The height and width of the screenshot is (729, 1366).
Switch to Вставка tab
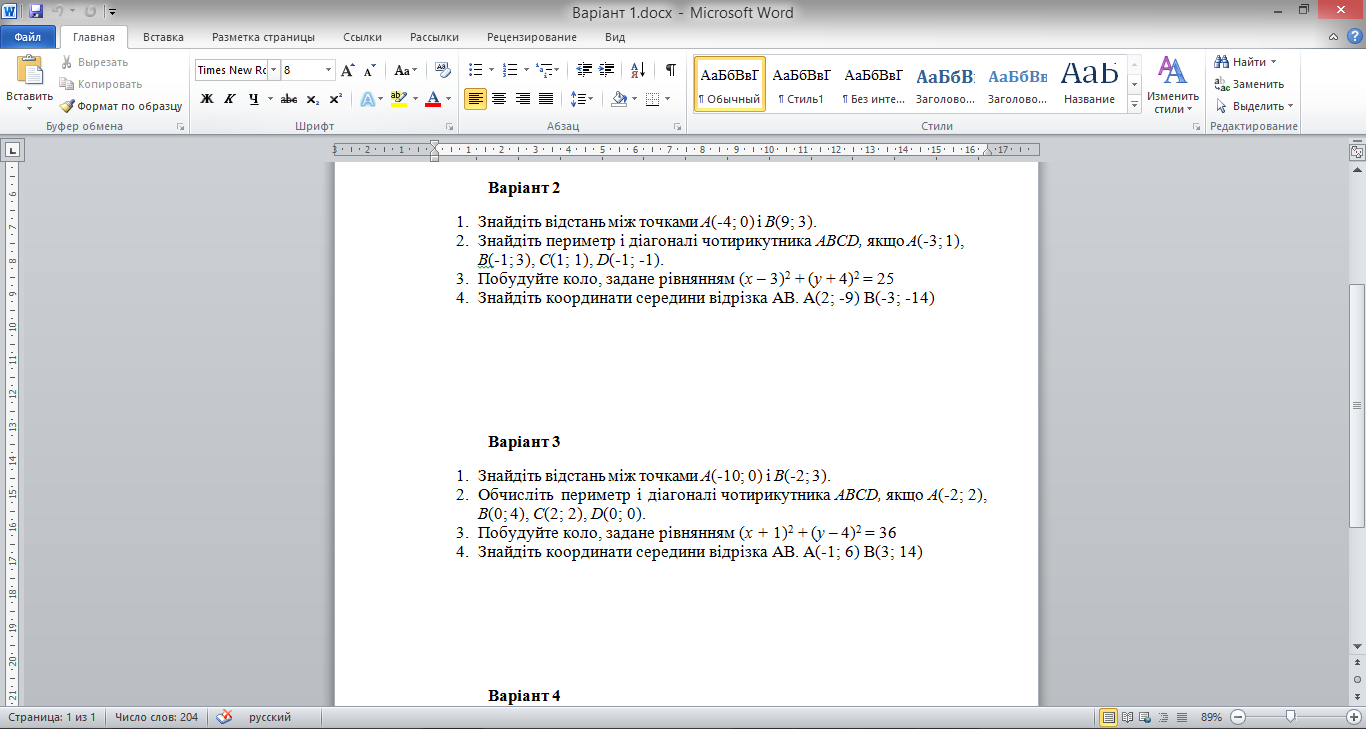163,37
